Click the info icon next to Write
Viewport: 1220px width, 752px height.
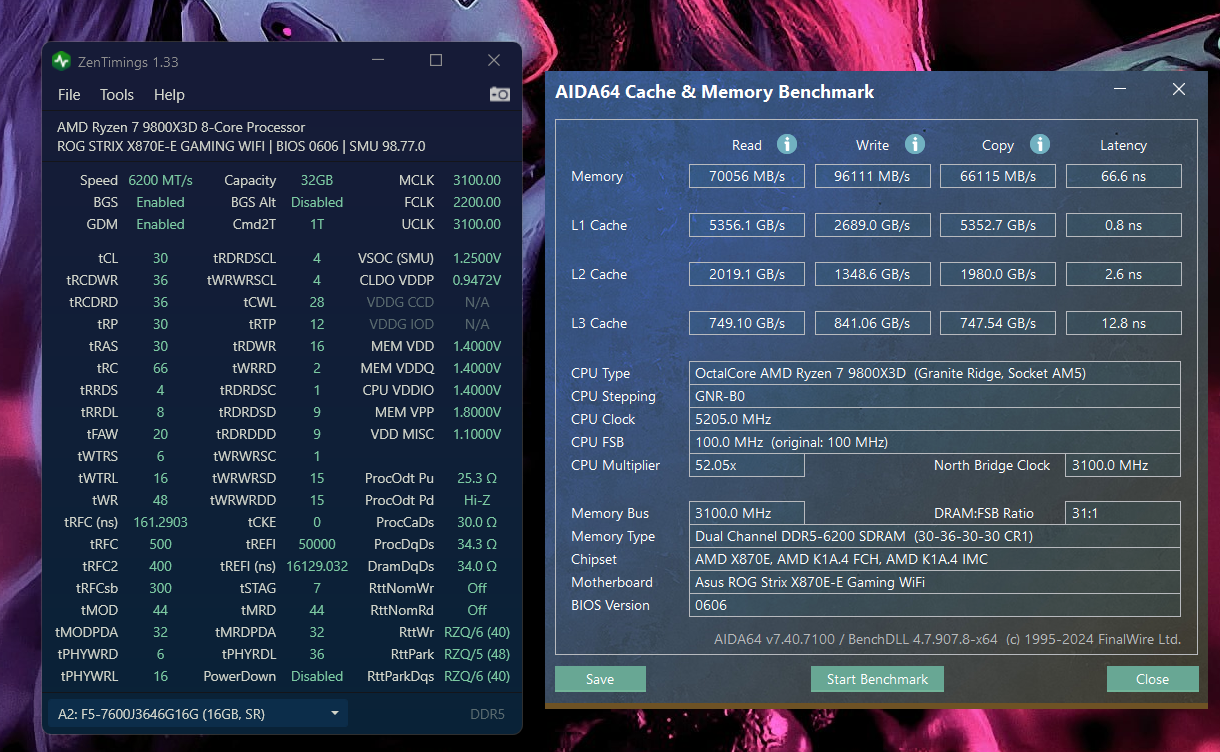(914, 144)
